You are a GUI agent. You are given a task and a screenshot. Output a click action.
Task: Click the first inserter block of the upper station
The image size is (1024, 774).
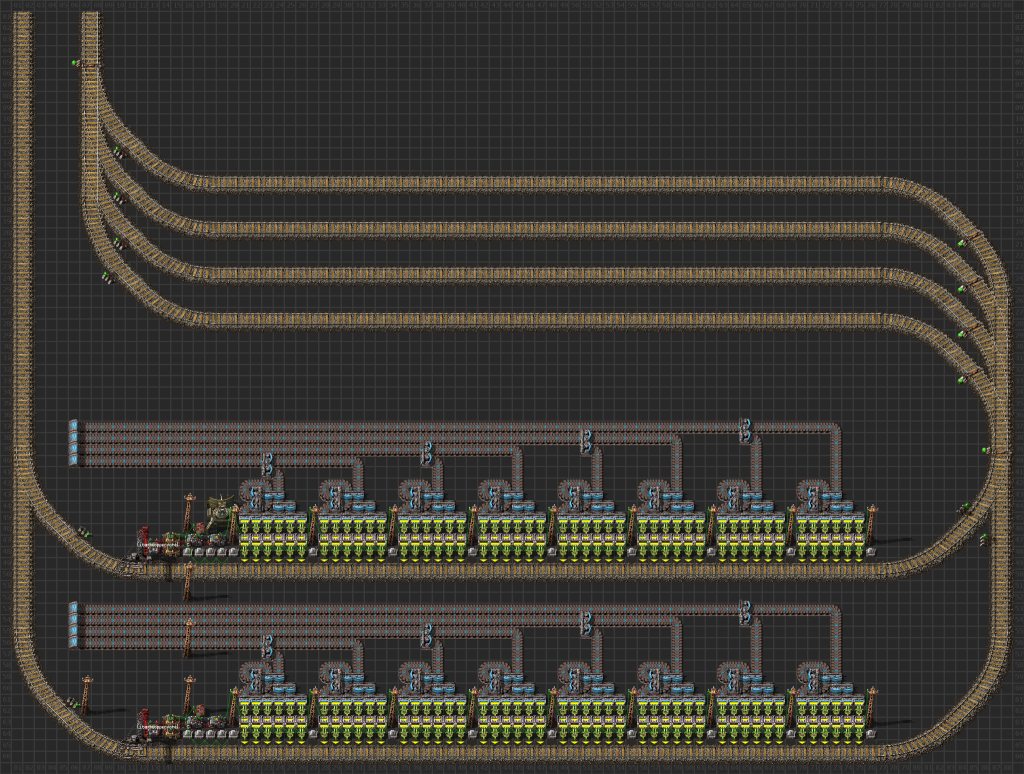pos(269,537)
